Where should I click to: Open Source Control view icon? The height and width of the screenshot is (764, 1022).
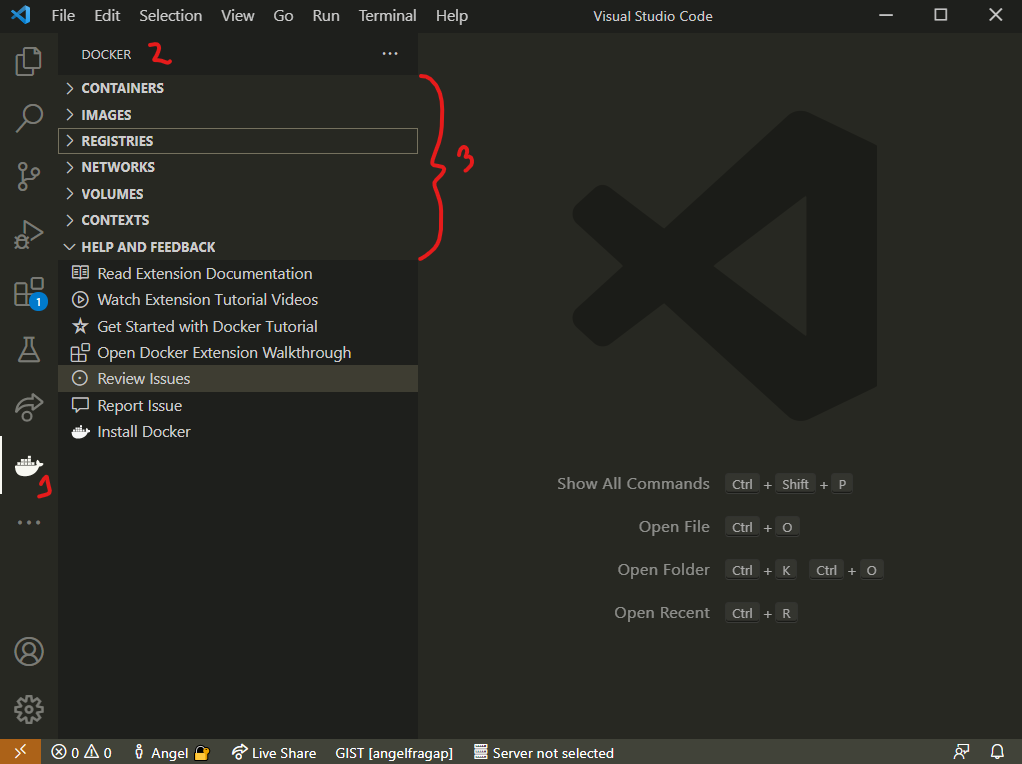pyautogui.click(x=29, y=176)
